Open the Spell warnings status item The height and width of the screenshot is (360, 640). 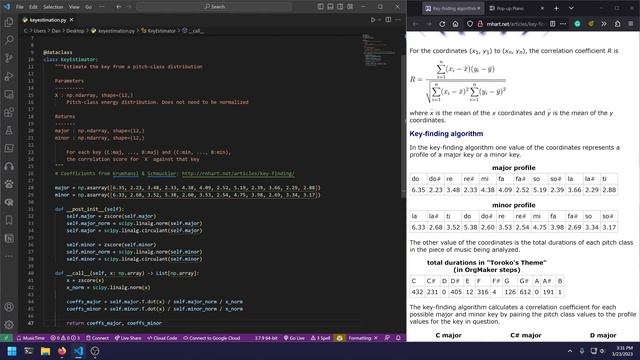(x=321, y=338)
